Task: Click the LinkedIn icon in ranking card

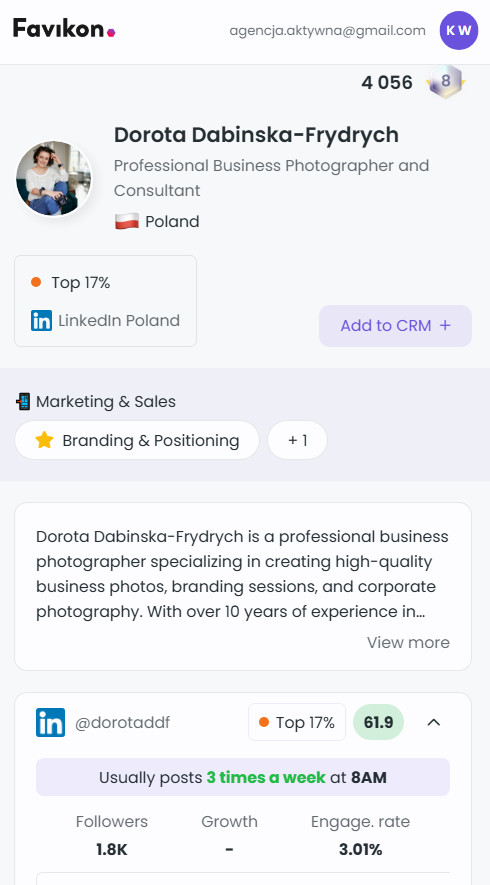Action: (x=42, y=321)
